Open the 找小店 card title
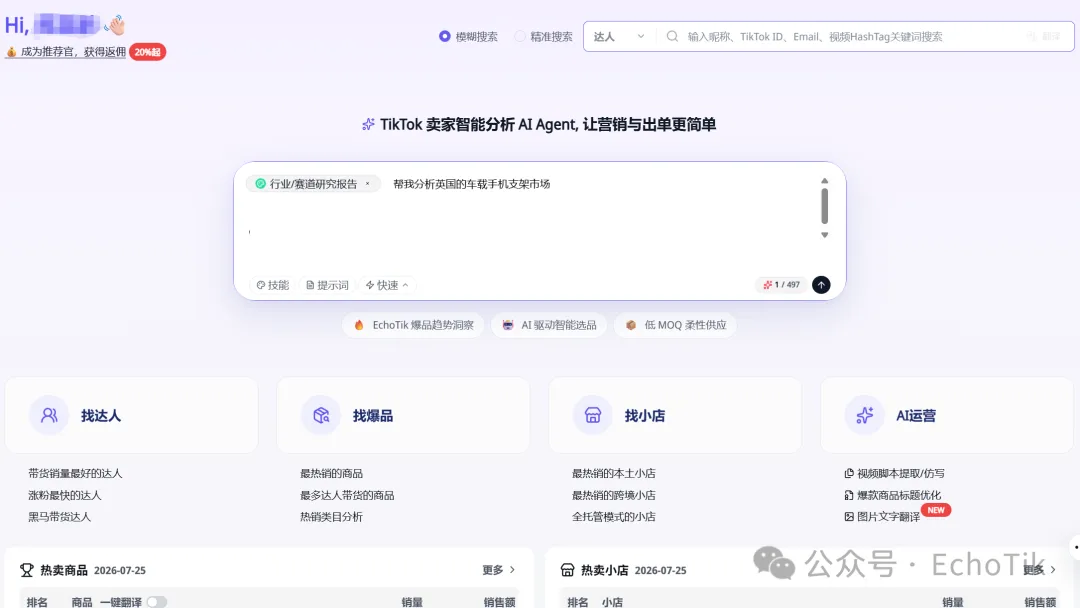Screen dimensions: 1080x608 click(645, 416)
